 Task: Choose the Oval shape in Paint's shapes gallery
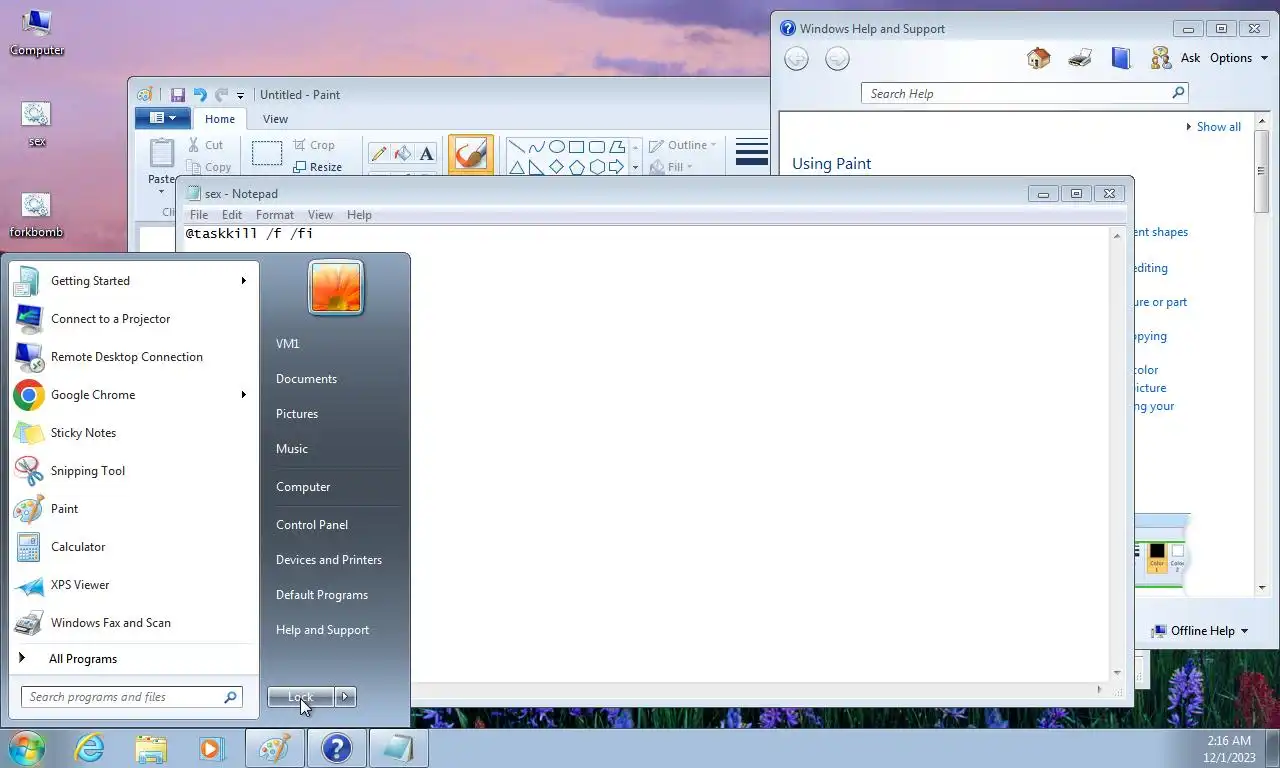pos(557,147)
